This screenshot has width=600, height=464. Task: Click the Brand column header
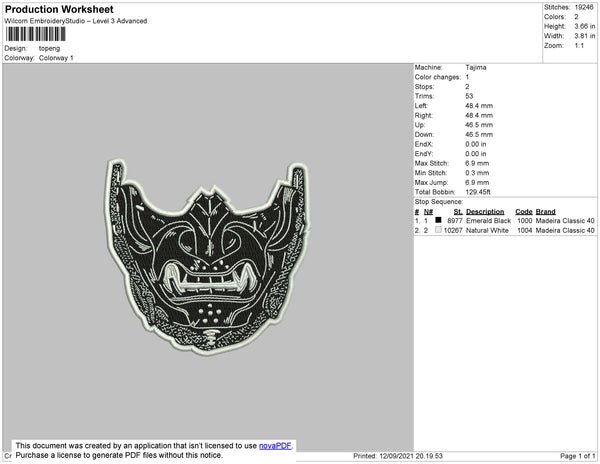(545, 212)
